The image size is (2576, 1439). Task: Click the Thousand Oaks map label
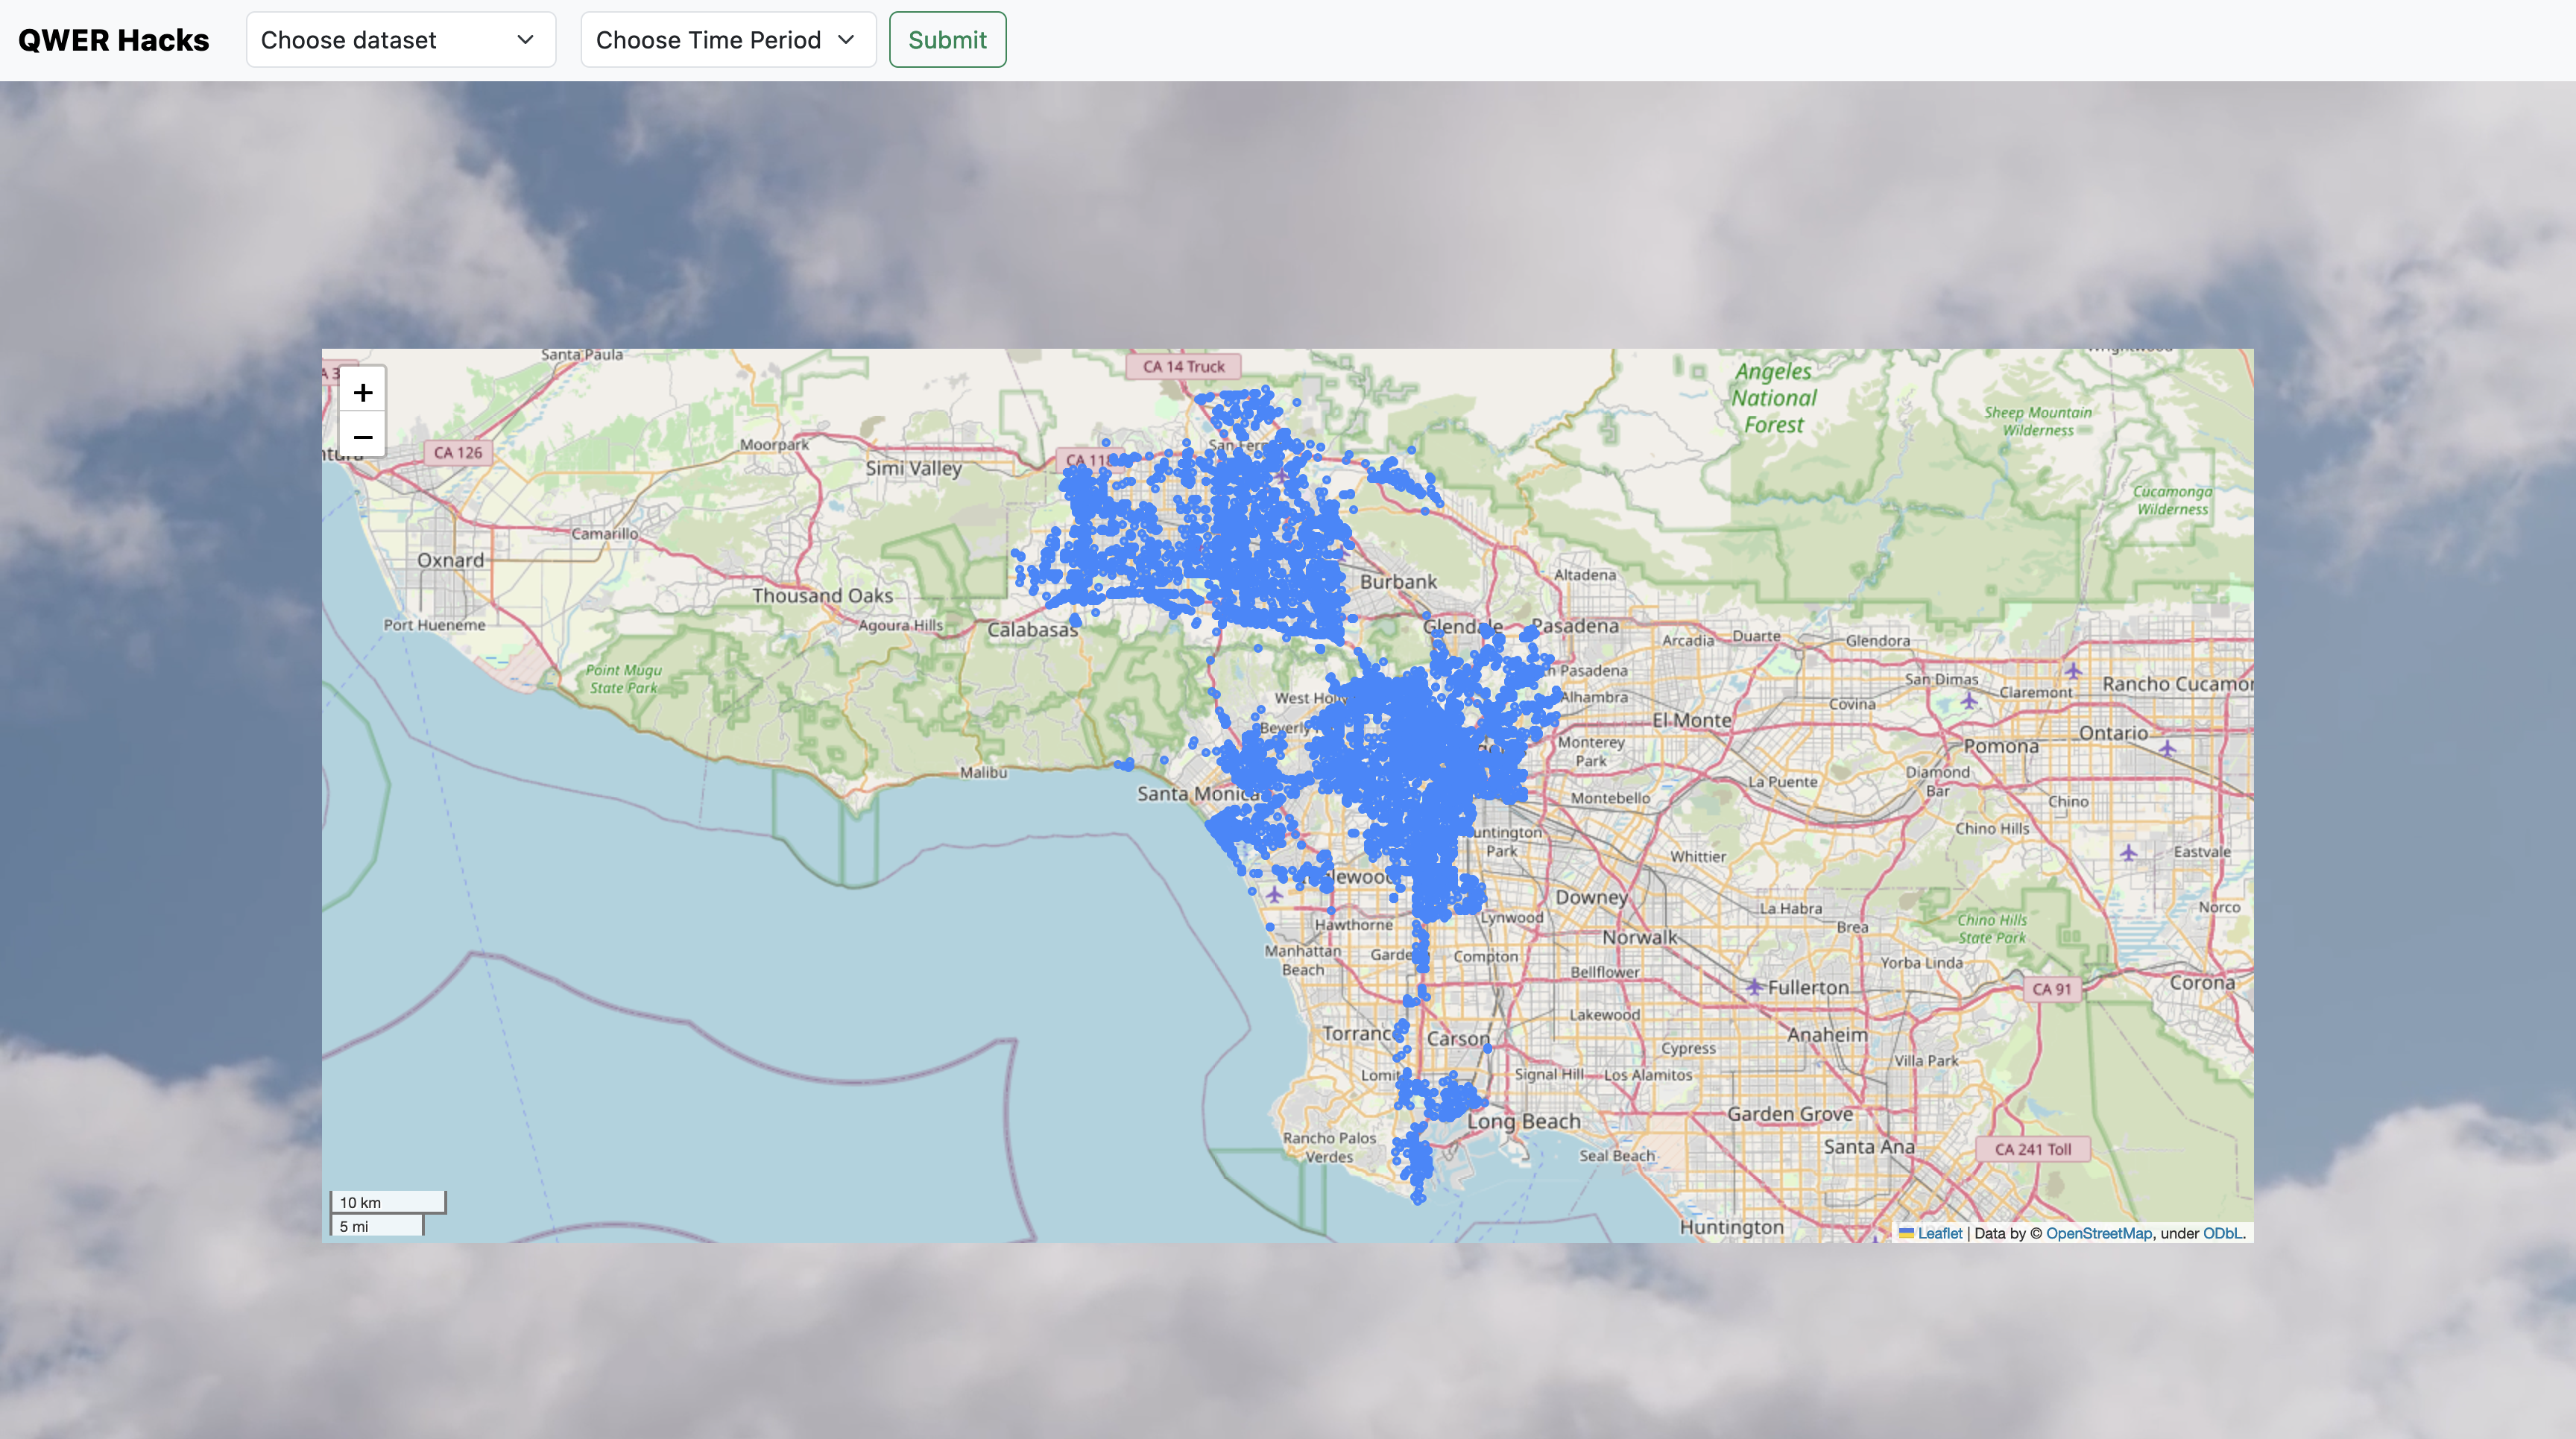point(822,596)
